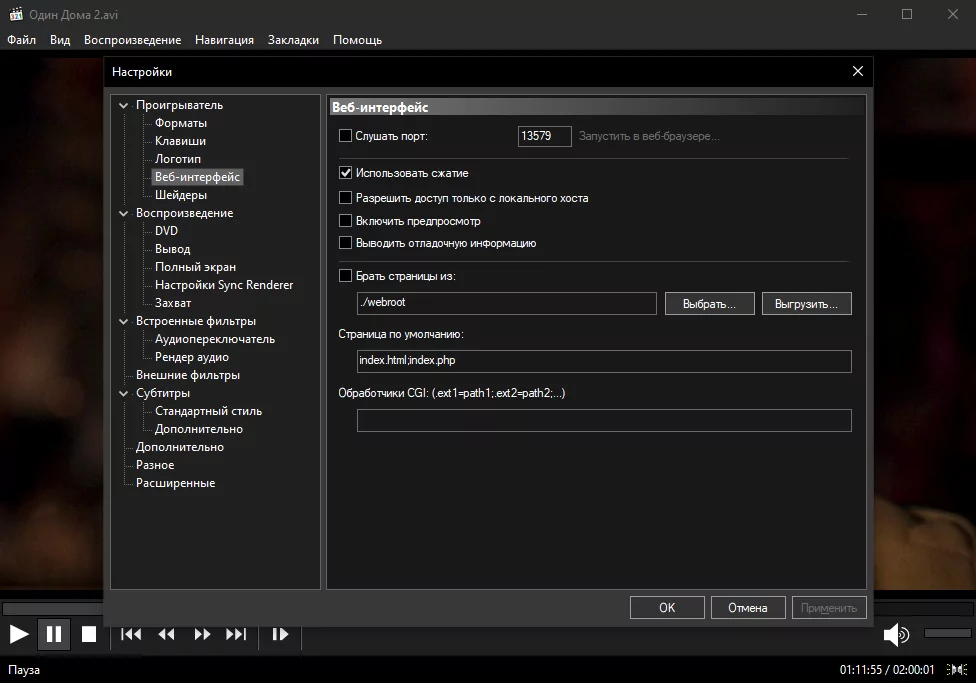The width and height of the screenshot is (976, 683).
Task: Click the fast-forward (increase speed) icon
Action: point(202,634)
